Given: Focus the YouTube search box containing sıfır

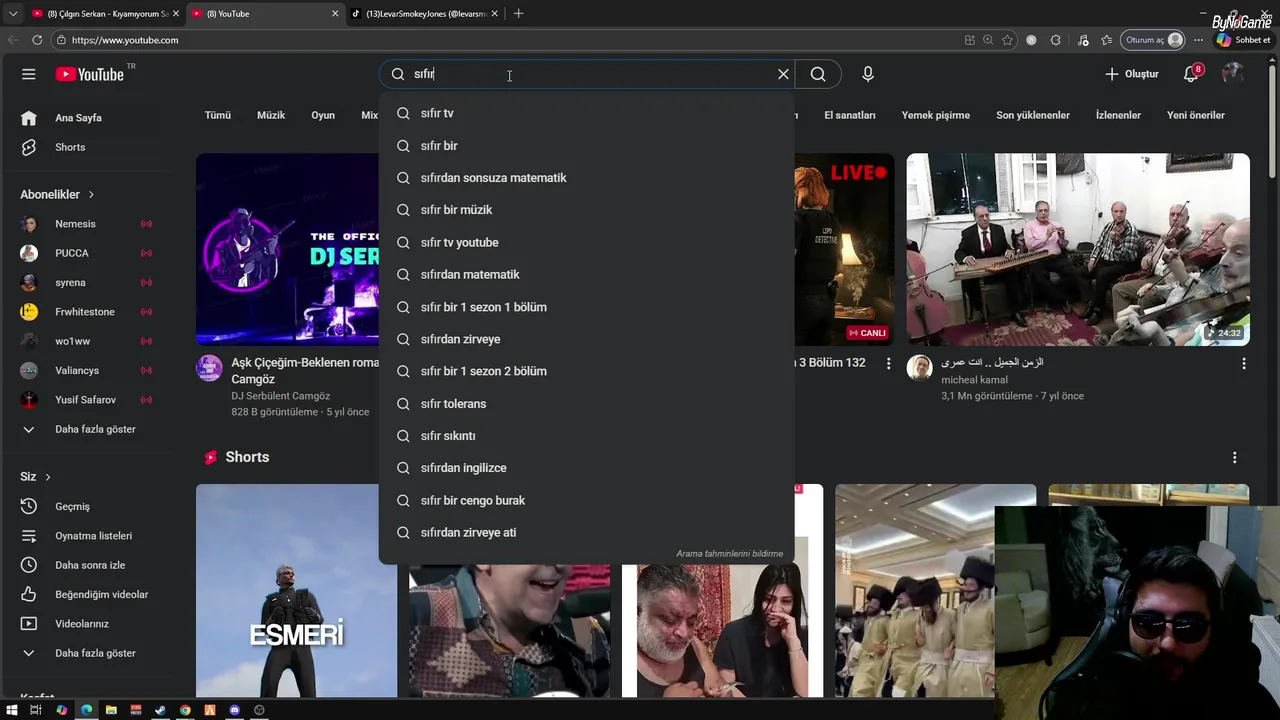Looking at the screenshot, I should (588, 74).
